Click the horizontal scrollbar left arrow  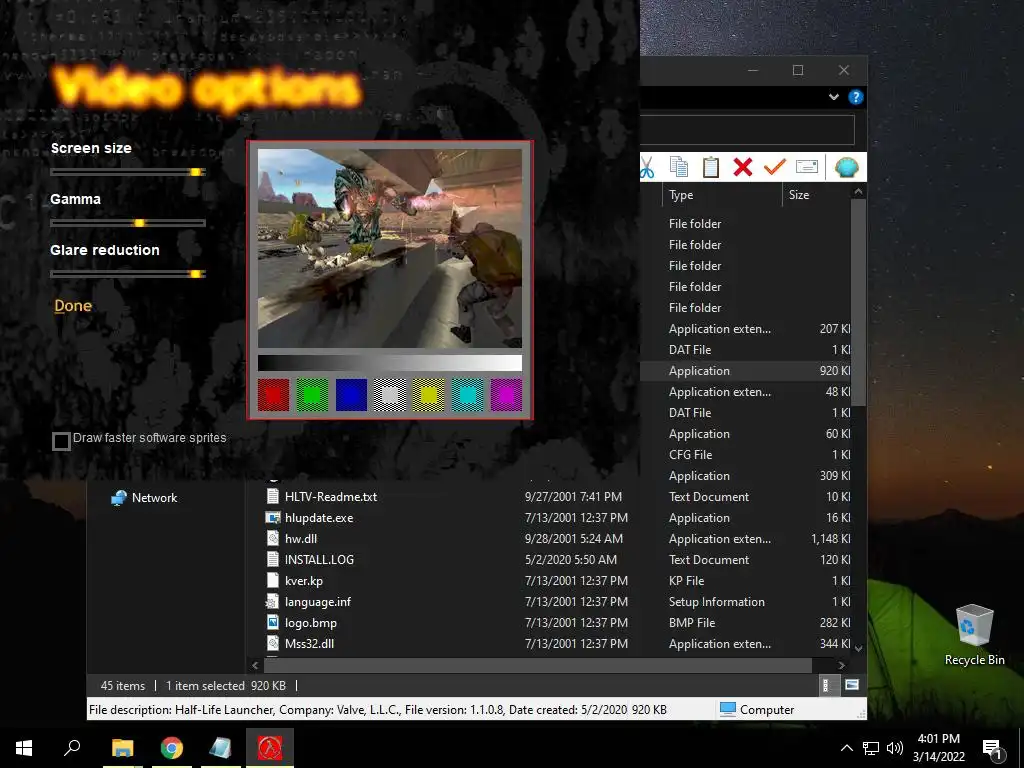pyautogui.click(x=255, y=665)
